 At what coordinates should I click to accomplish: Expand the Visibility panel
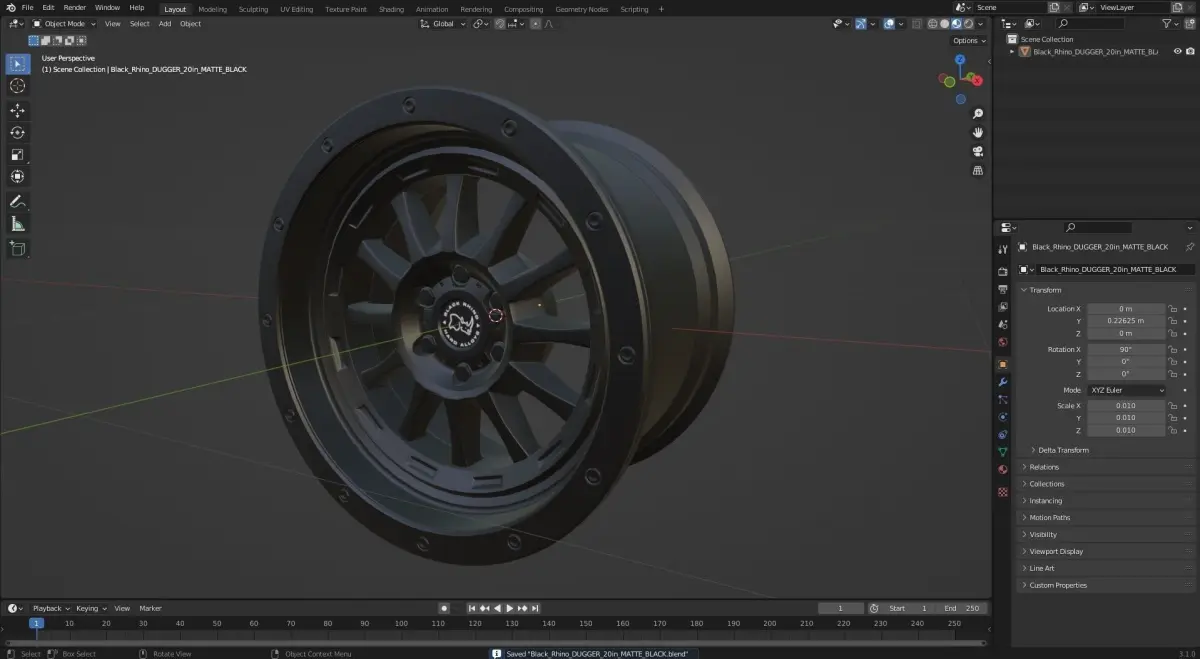(1043, 534)
